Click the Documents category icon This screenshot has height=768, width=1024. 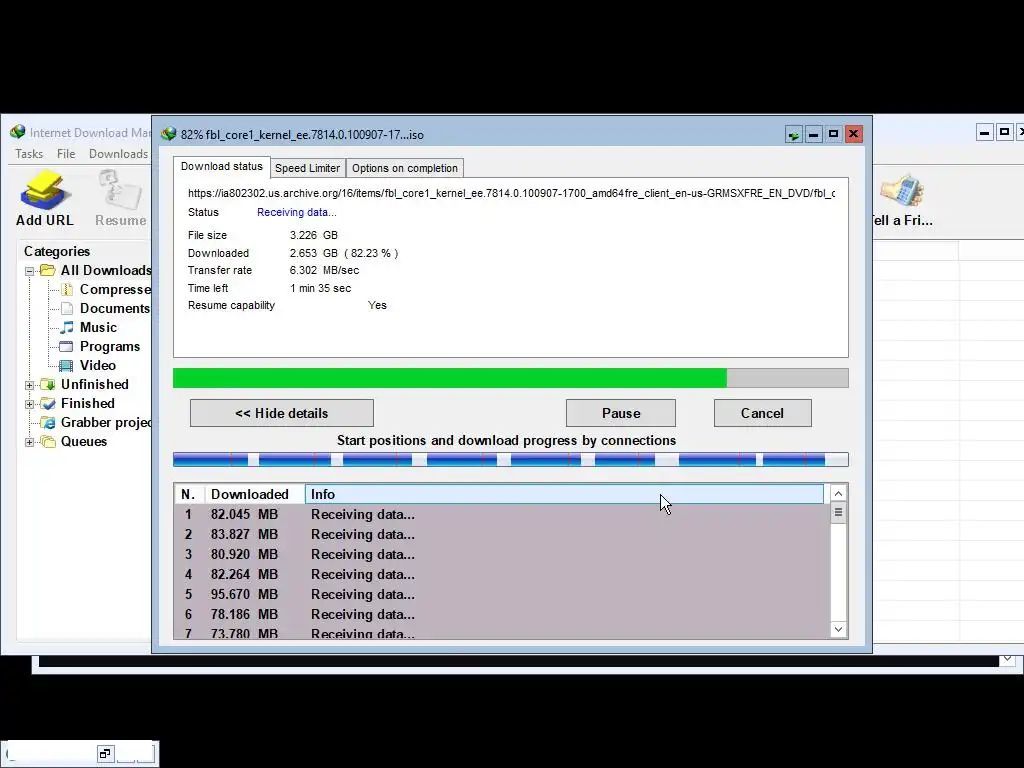pos(67,308)
